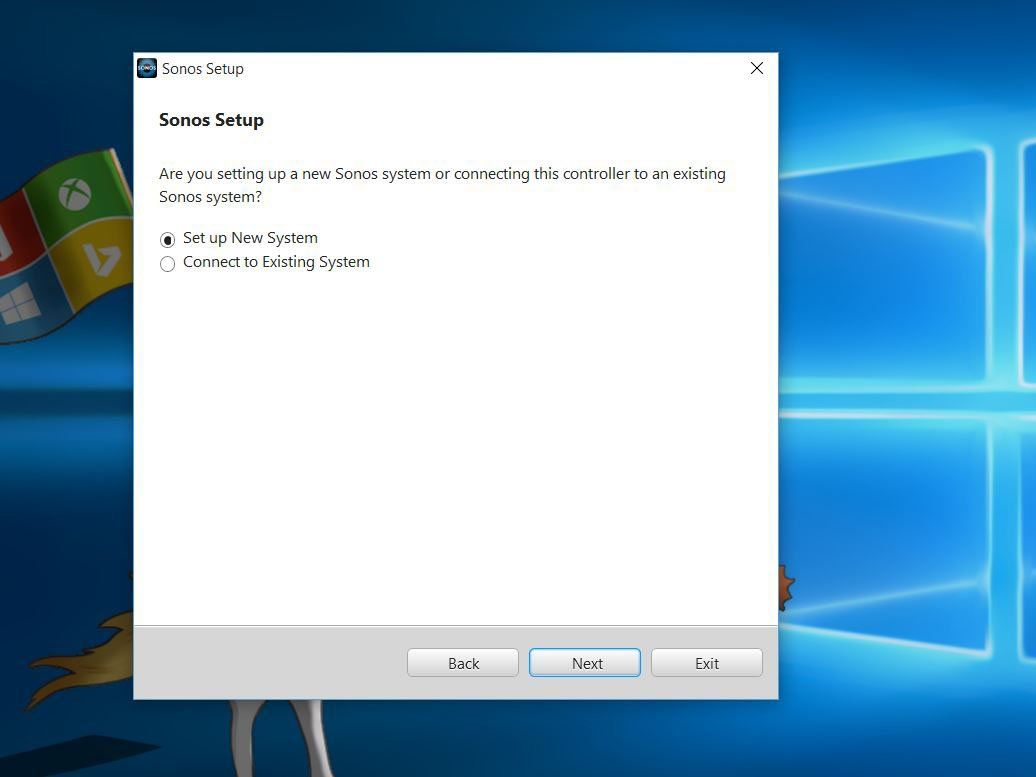This screenshot has width=1036, height=777.
Task: Click the 'Set up New System' label text
Action: [250, 238]
